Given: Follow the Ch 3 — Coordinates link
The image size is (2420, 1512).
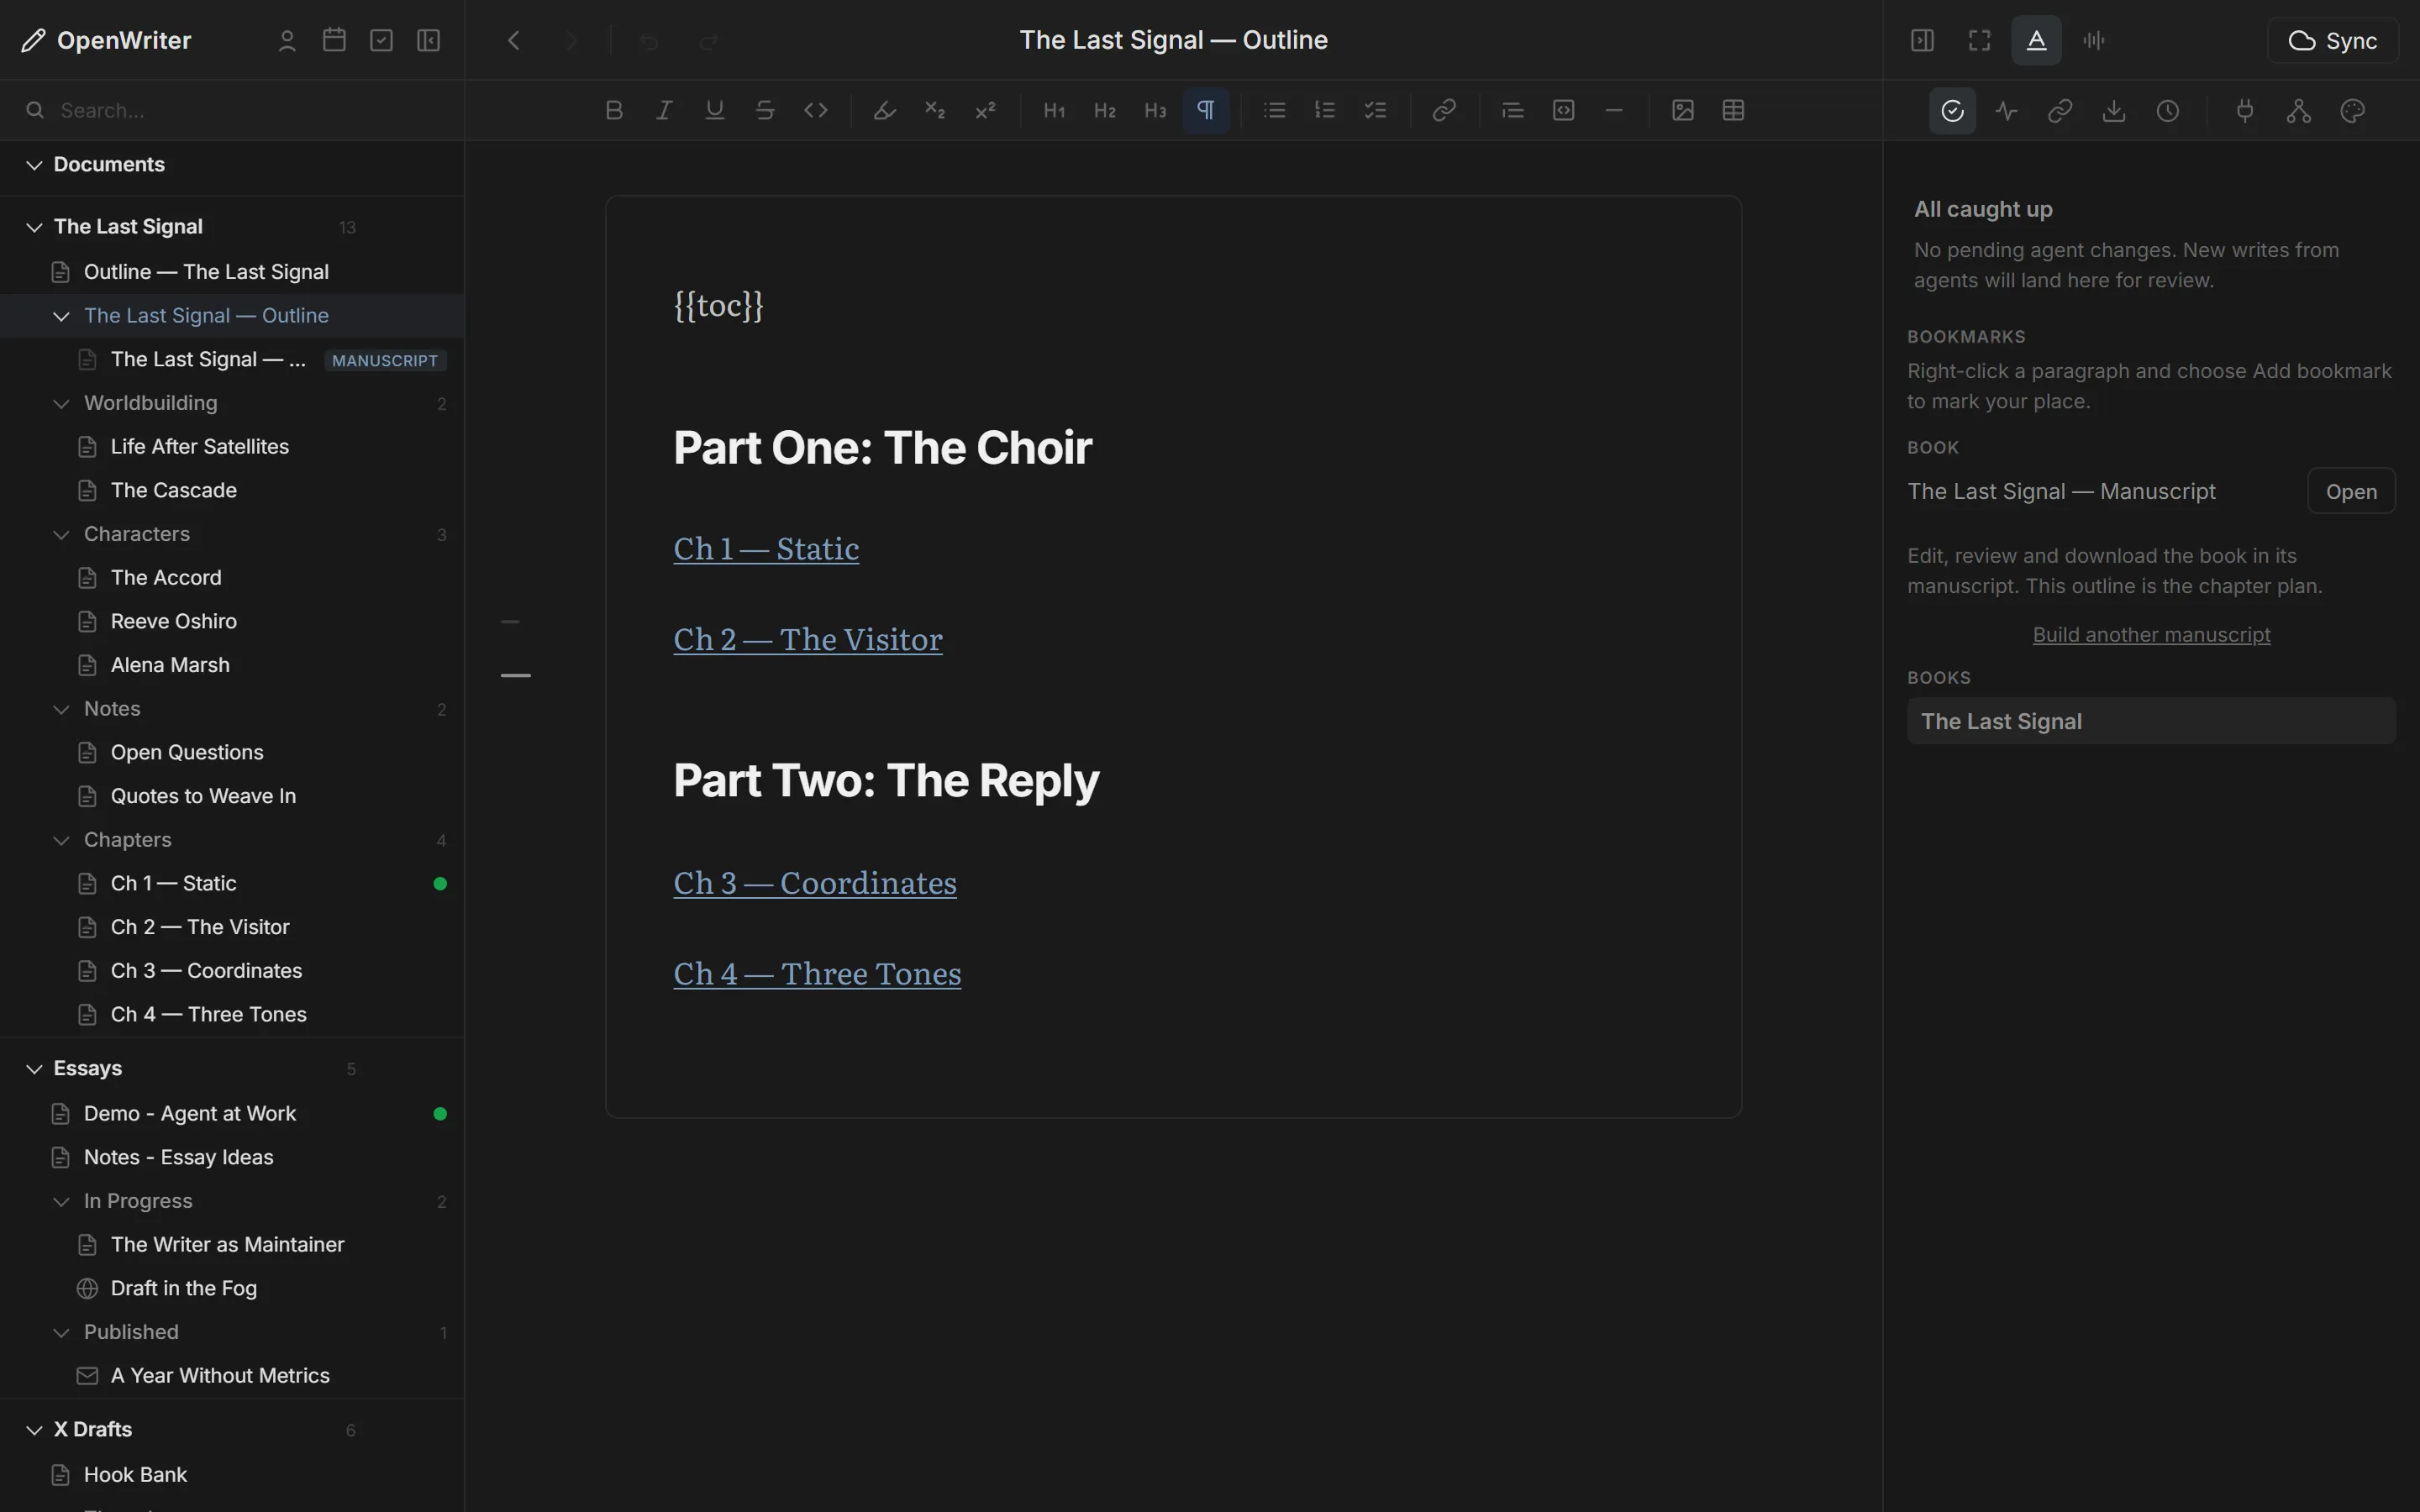Looking at the screenshot, I should (815, 883).
